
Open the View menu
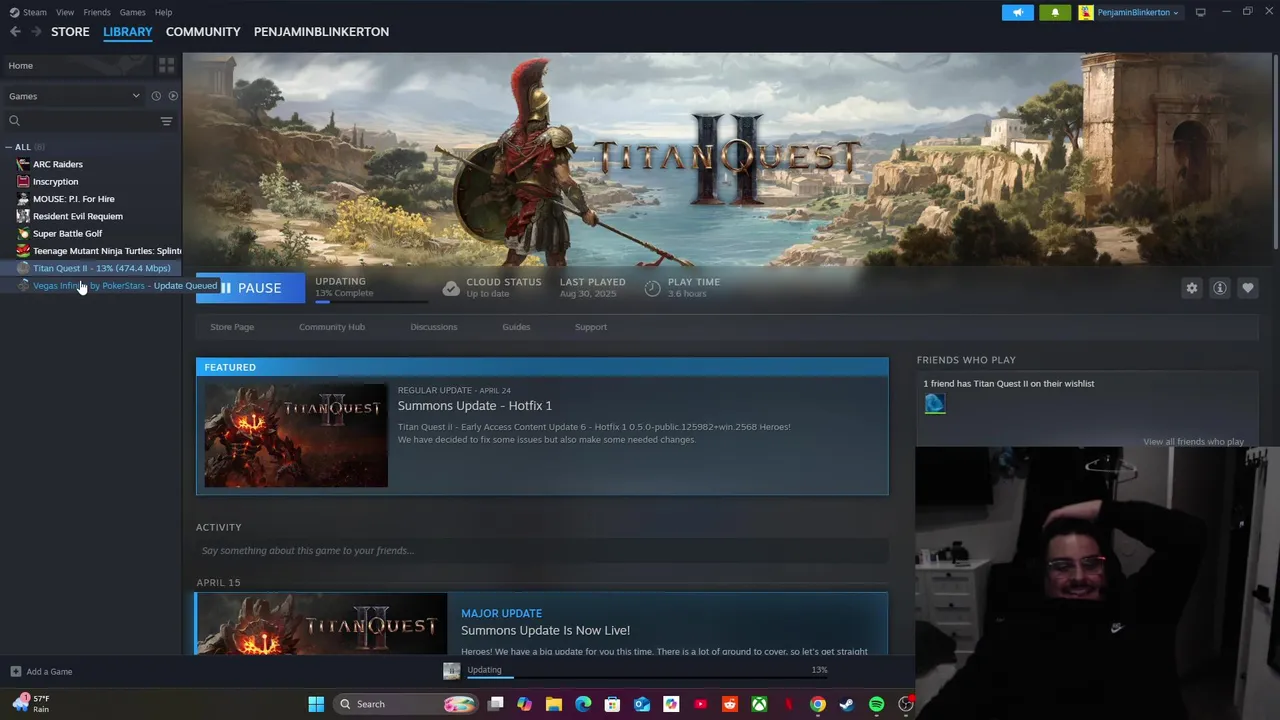[65, 12]
